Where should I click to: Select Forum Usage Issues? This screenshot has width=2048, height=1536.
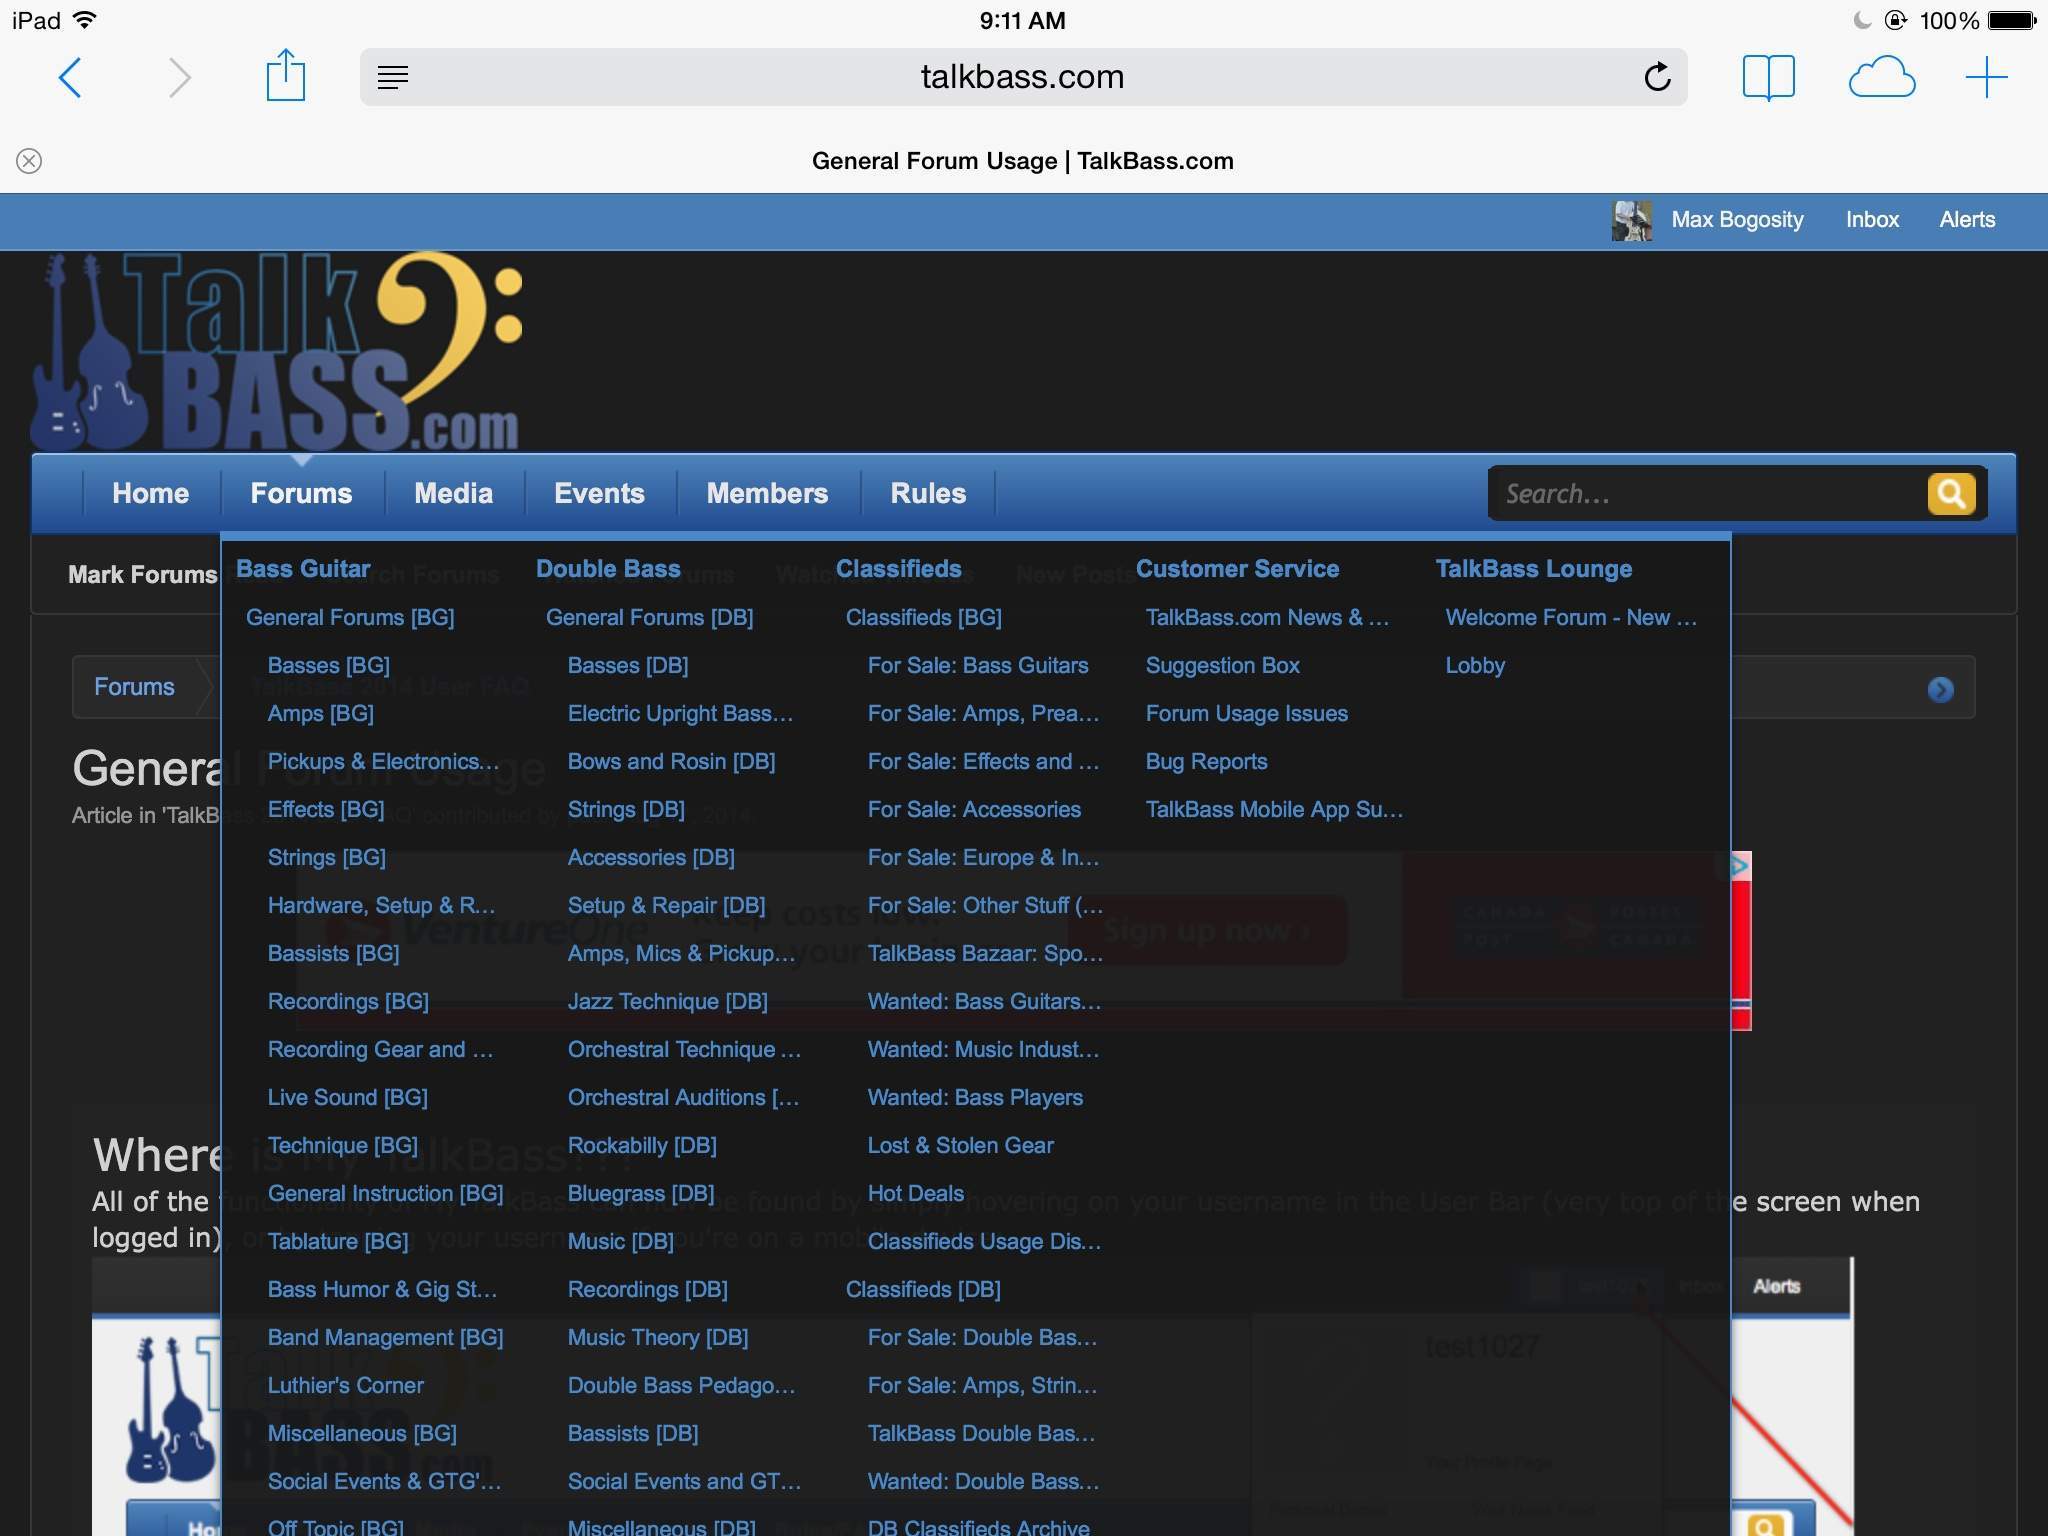[1247, 714]
